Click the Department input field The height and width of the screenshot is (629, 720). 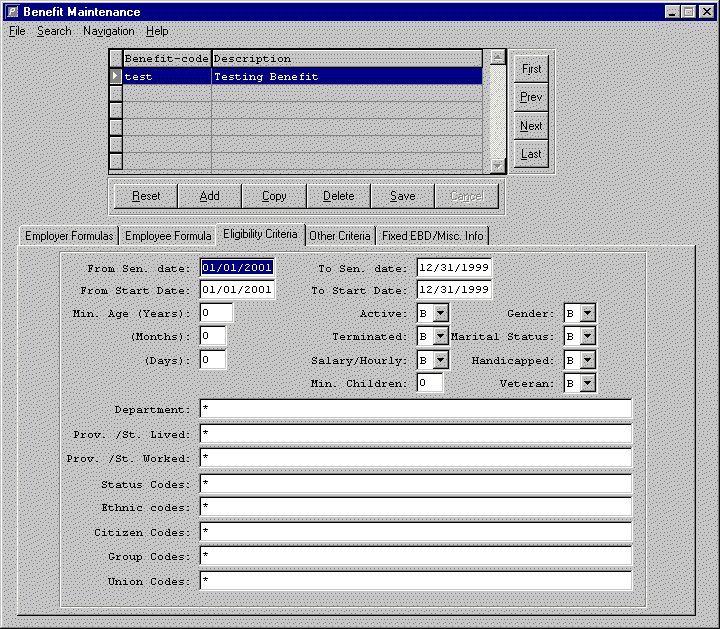[x=415, y=409]
